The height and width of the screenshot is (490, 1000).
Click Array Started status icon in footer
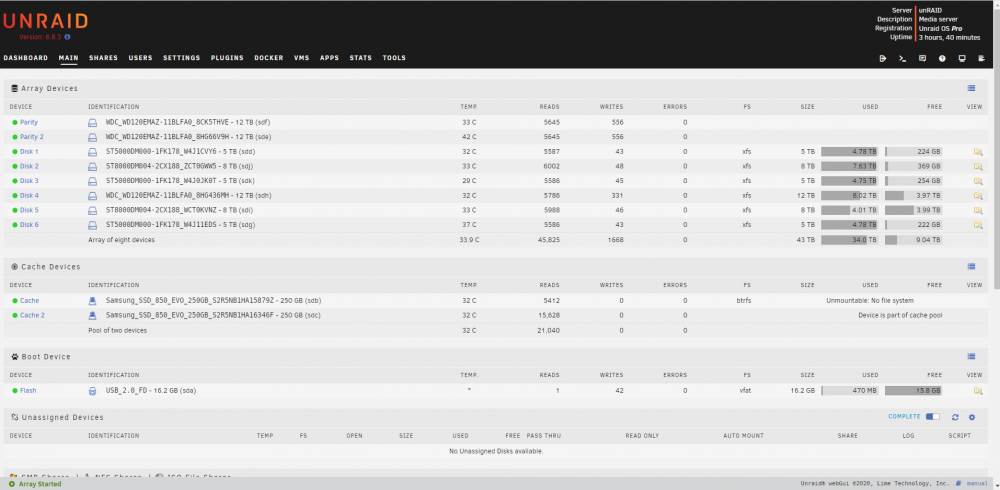coord(12,484)
